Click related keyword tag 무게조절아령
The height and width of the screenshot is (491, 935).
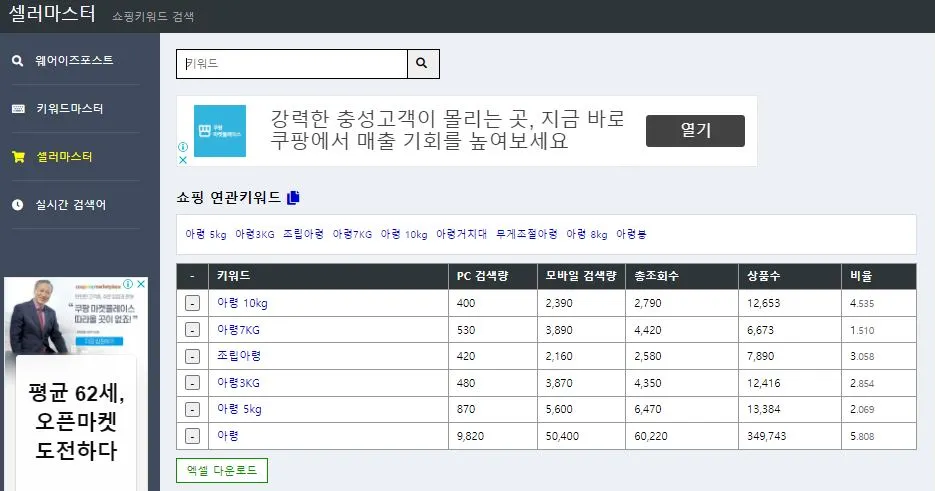pos(527,234)
